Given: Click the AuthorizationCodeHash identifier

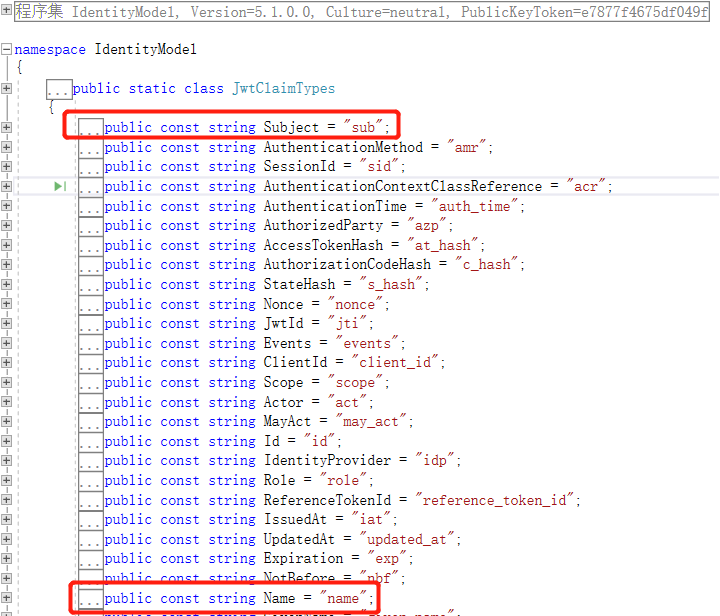Looking at the screenshot, I should 347,264.
